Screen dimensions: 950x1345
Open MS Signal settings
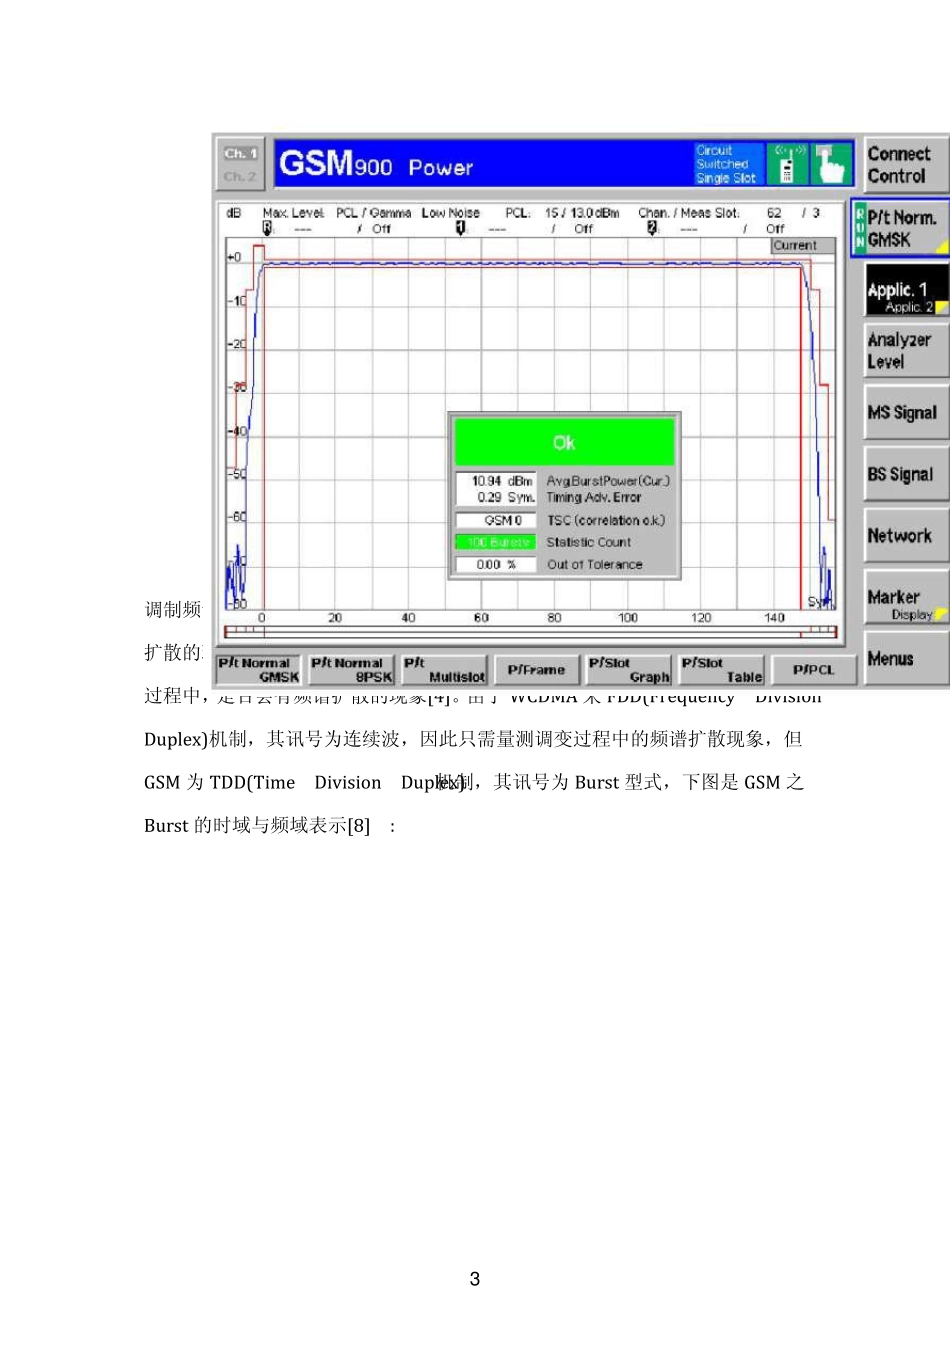tap(905, 412)
